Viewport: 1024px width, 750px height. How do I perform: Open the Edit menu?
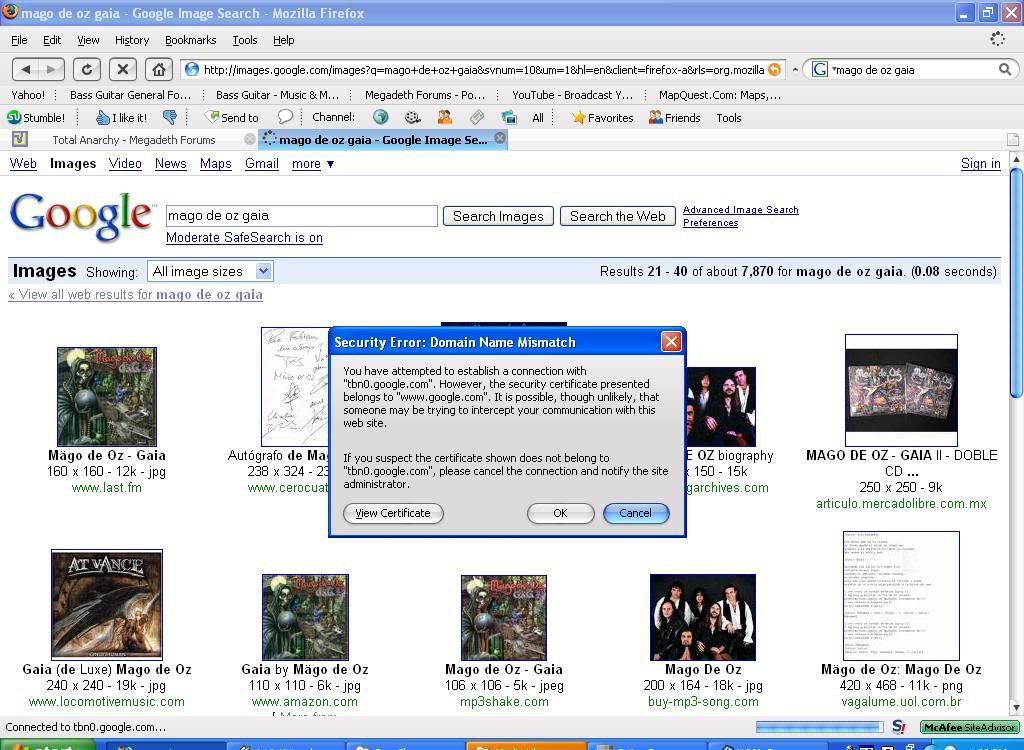coord(52,40)
